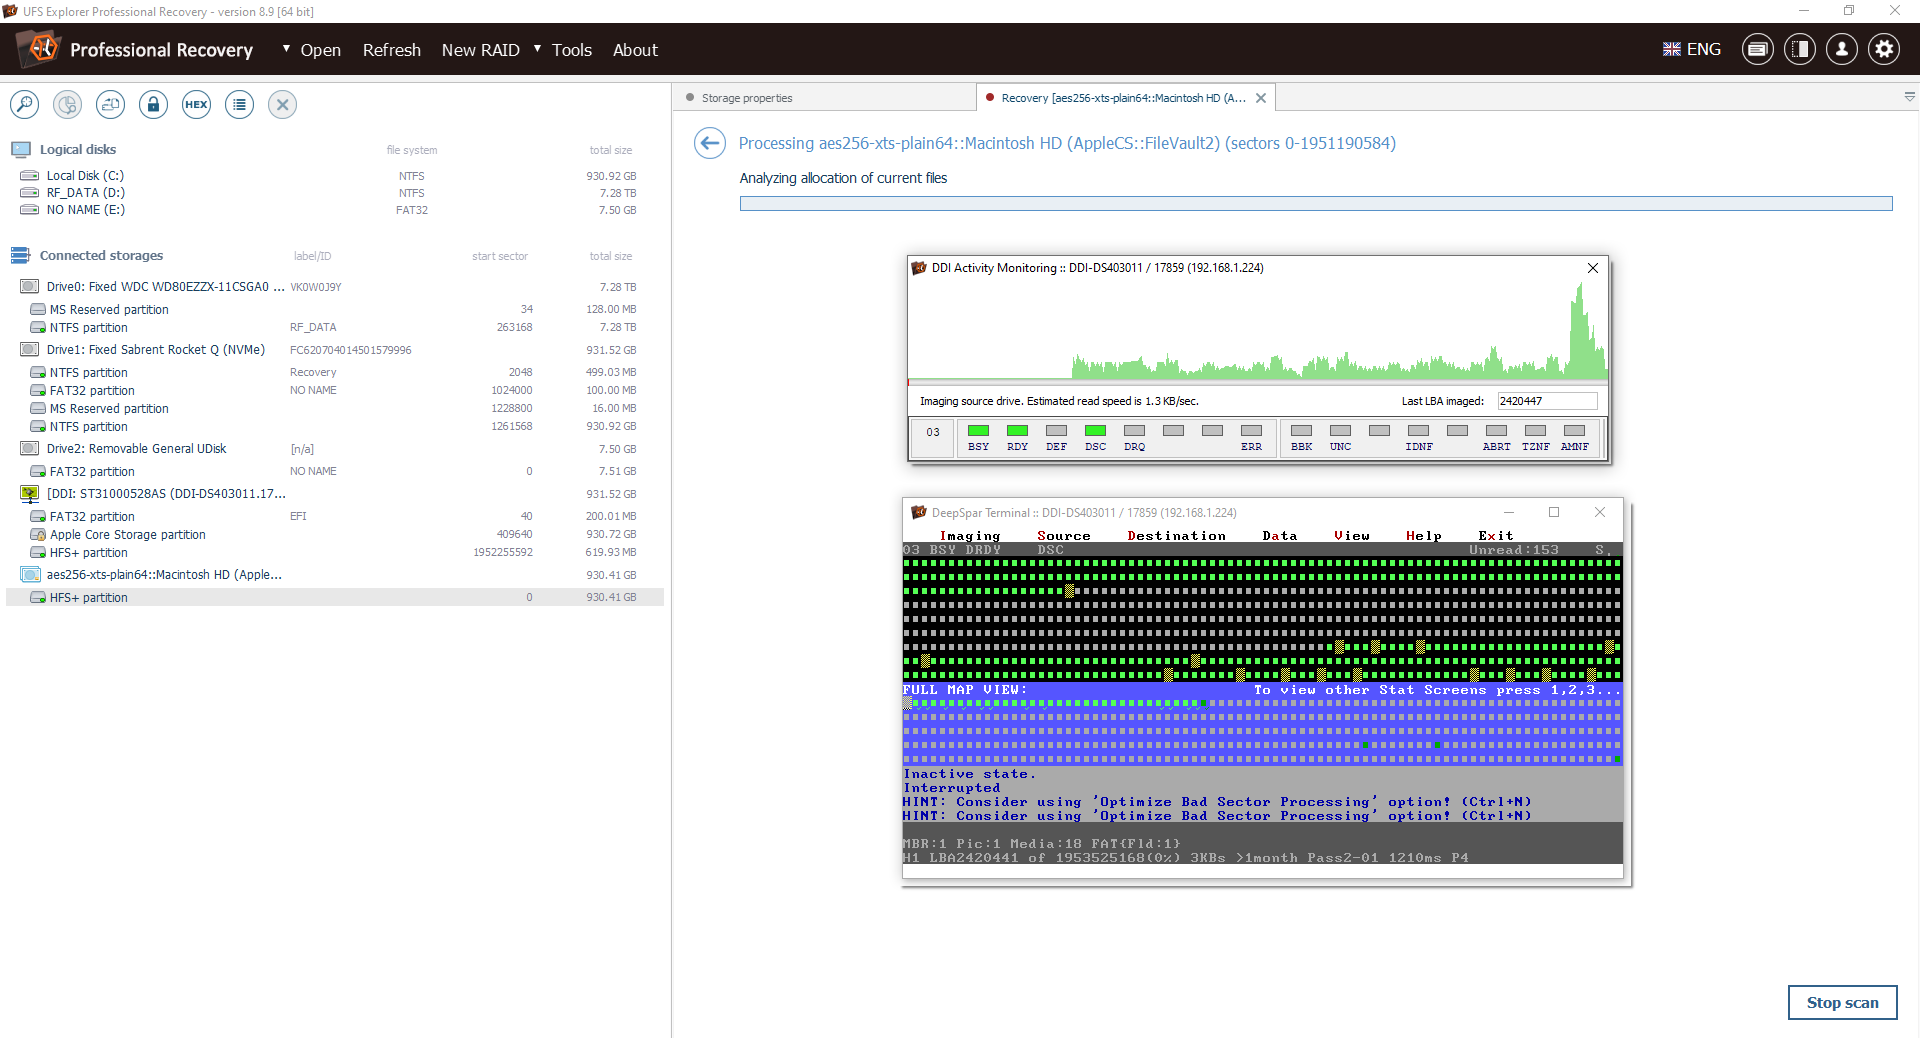The width and height of the screenshot is (1920, 1038).
Task: Close the Recovery tab
Action: coord(1261,98)
